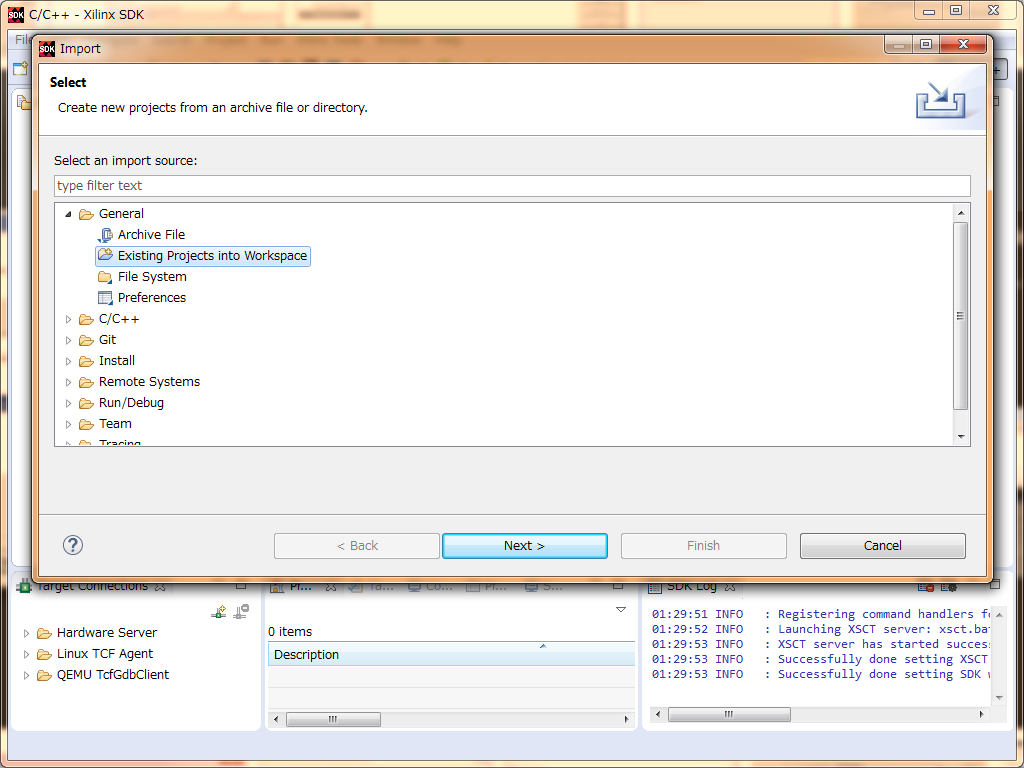1024x768 pixels.
Task: Click the type filter text field
Action: click(x=512, y=185)
